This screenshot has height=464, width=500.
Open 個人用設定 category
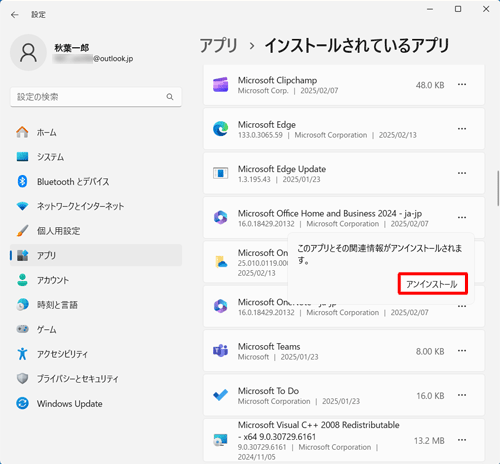click(96, 231)
